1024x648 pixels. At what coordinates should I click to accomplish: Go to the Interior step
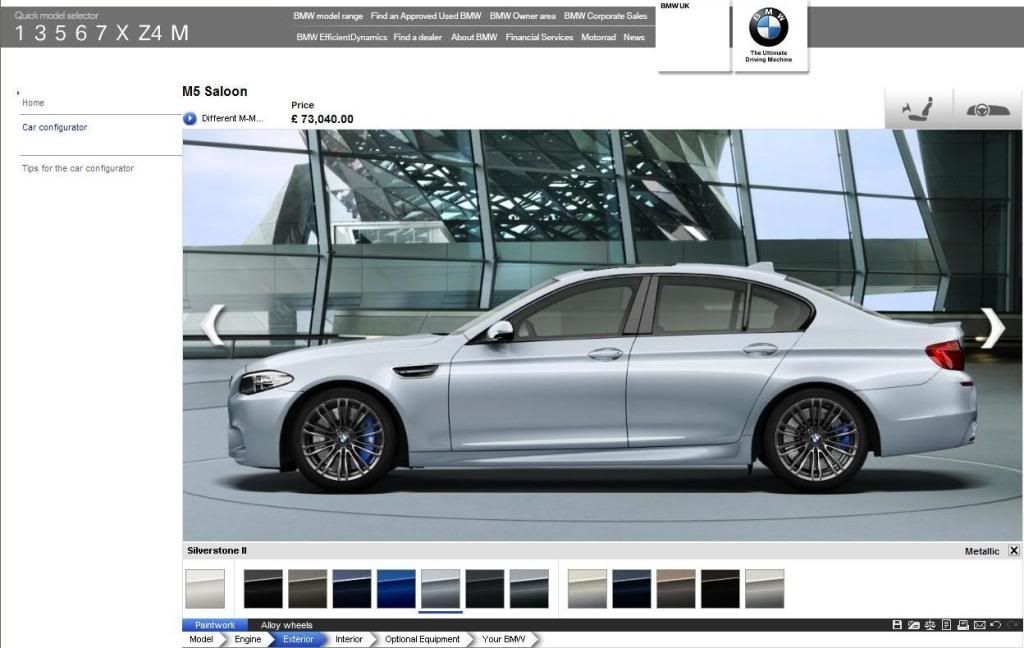[349, 640]
